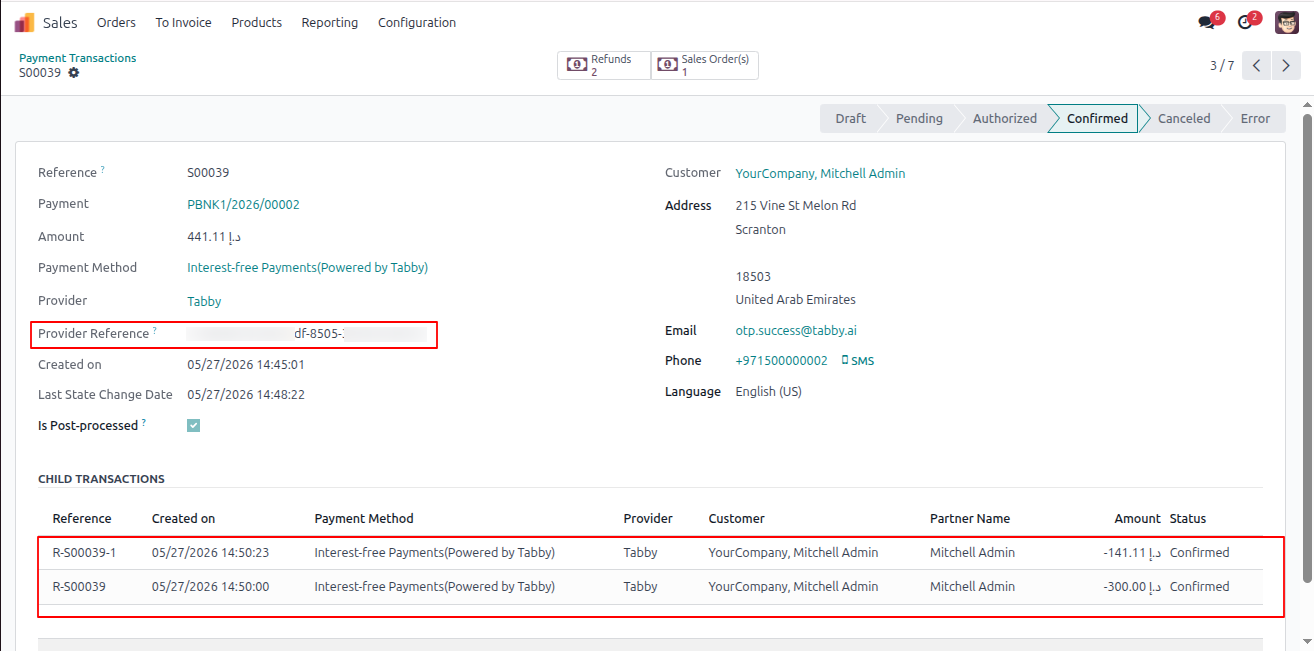This screenshot has width=1314, height=651.
Task: Open the To Invoice menu
Action: pyautogui.click(x=183, y=22)
